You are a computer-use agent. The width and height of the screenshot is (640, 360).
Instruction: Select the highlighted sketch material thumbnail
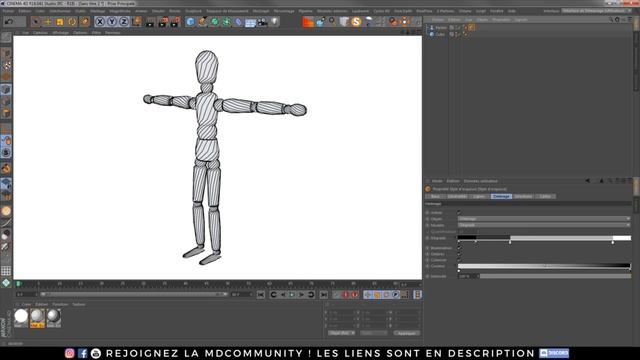click(37, 318)
